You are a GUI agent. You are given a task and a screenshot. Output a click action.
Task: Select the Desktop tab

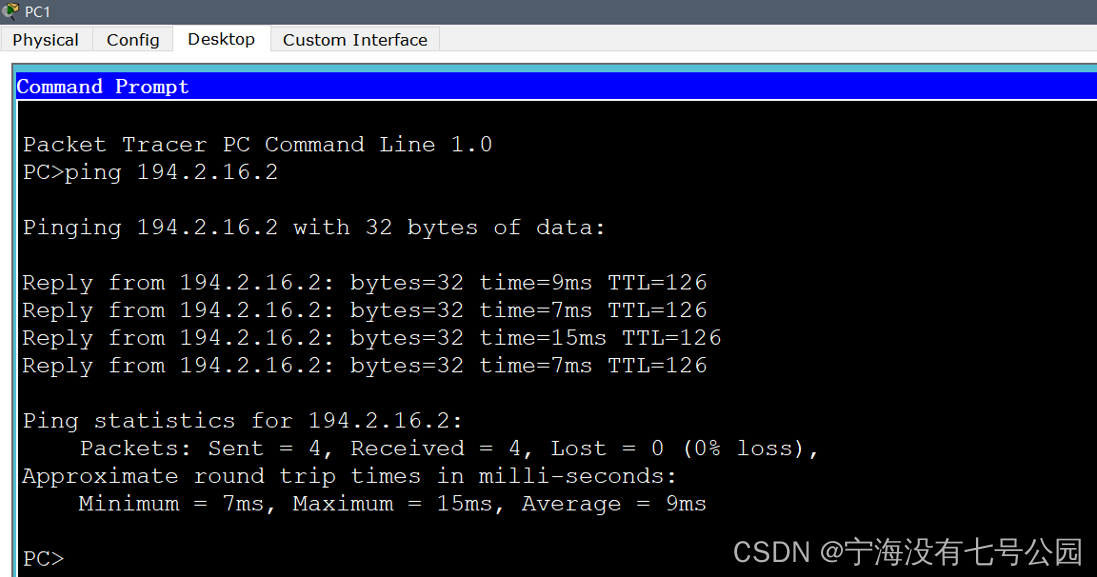(221, 38)
